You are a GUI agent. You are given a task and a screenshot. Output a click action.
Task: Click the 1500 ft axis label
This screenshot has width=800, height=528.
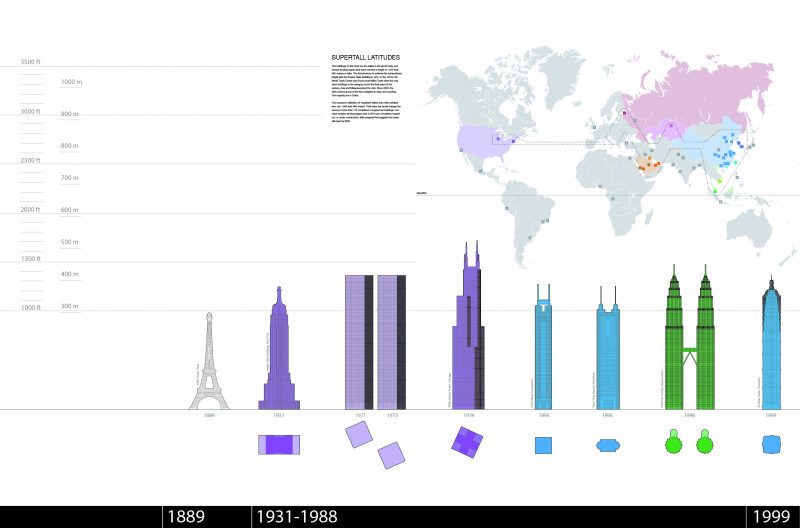click(x=31, y=259)
